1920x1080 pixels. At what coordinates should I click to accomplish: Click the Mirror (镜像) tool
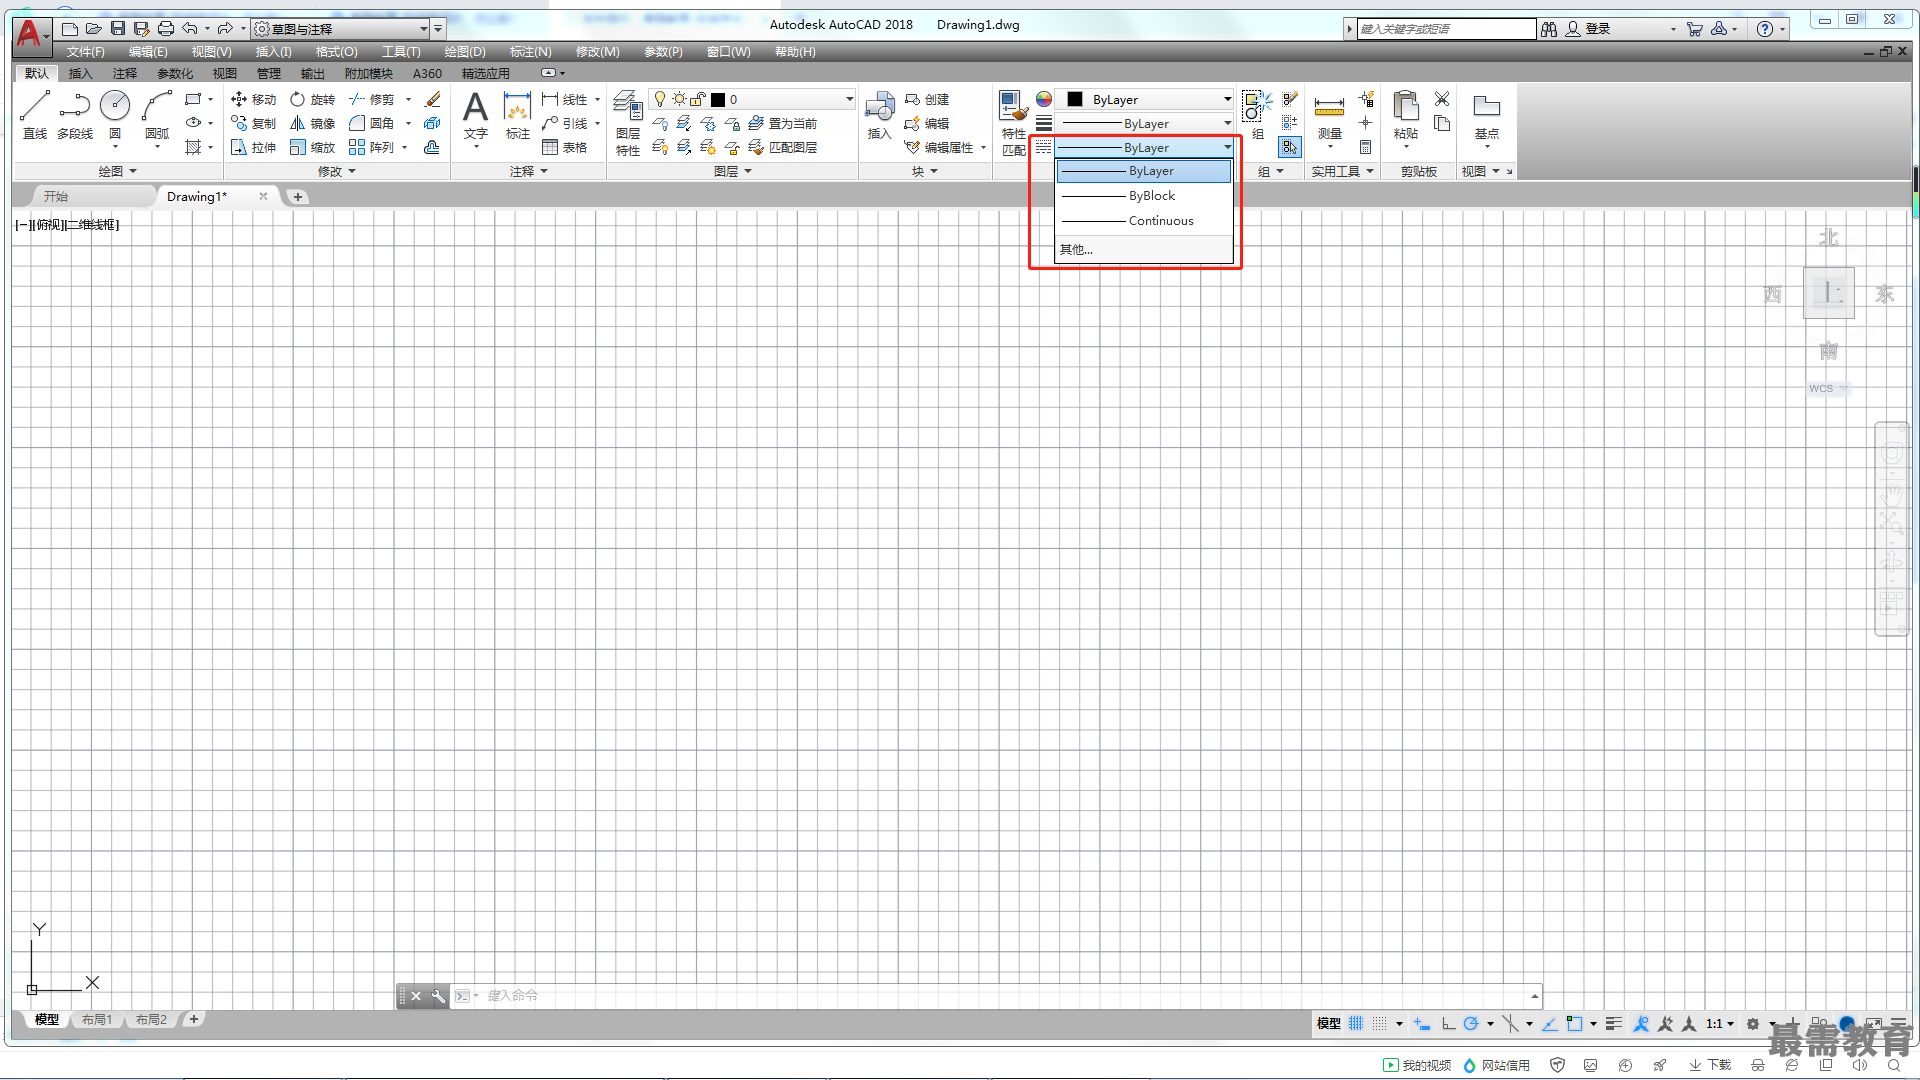click(312, 123)
